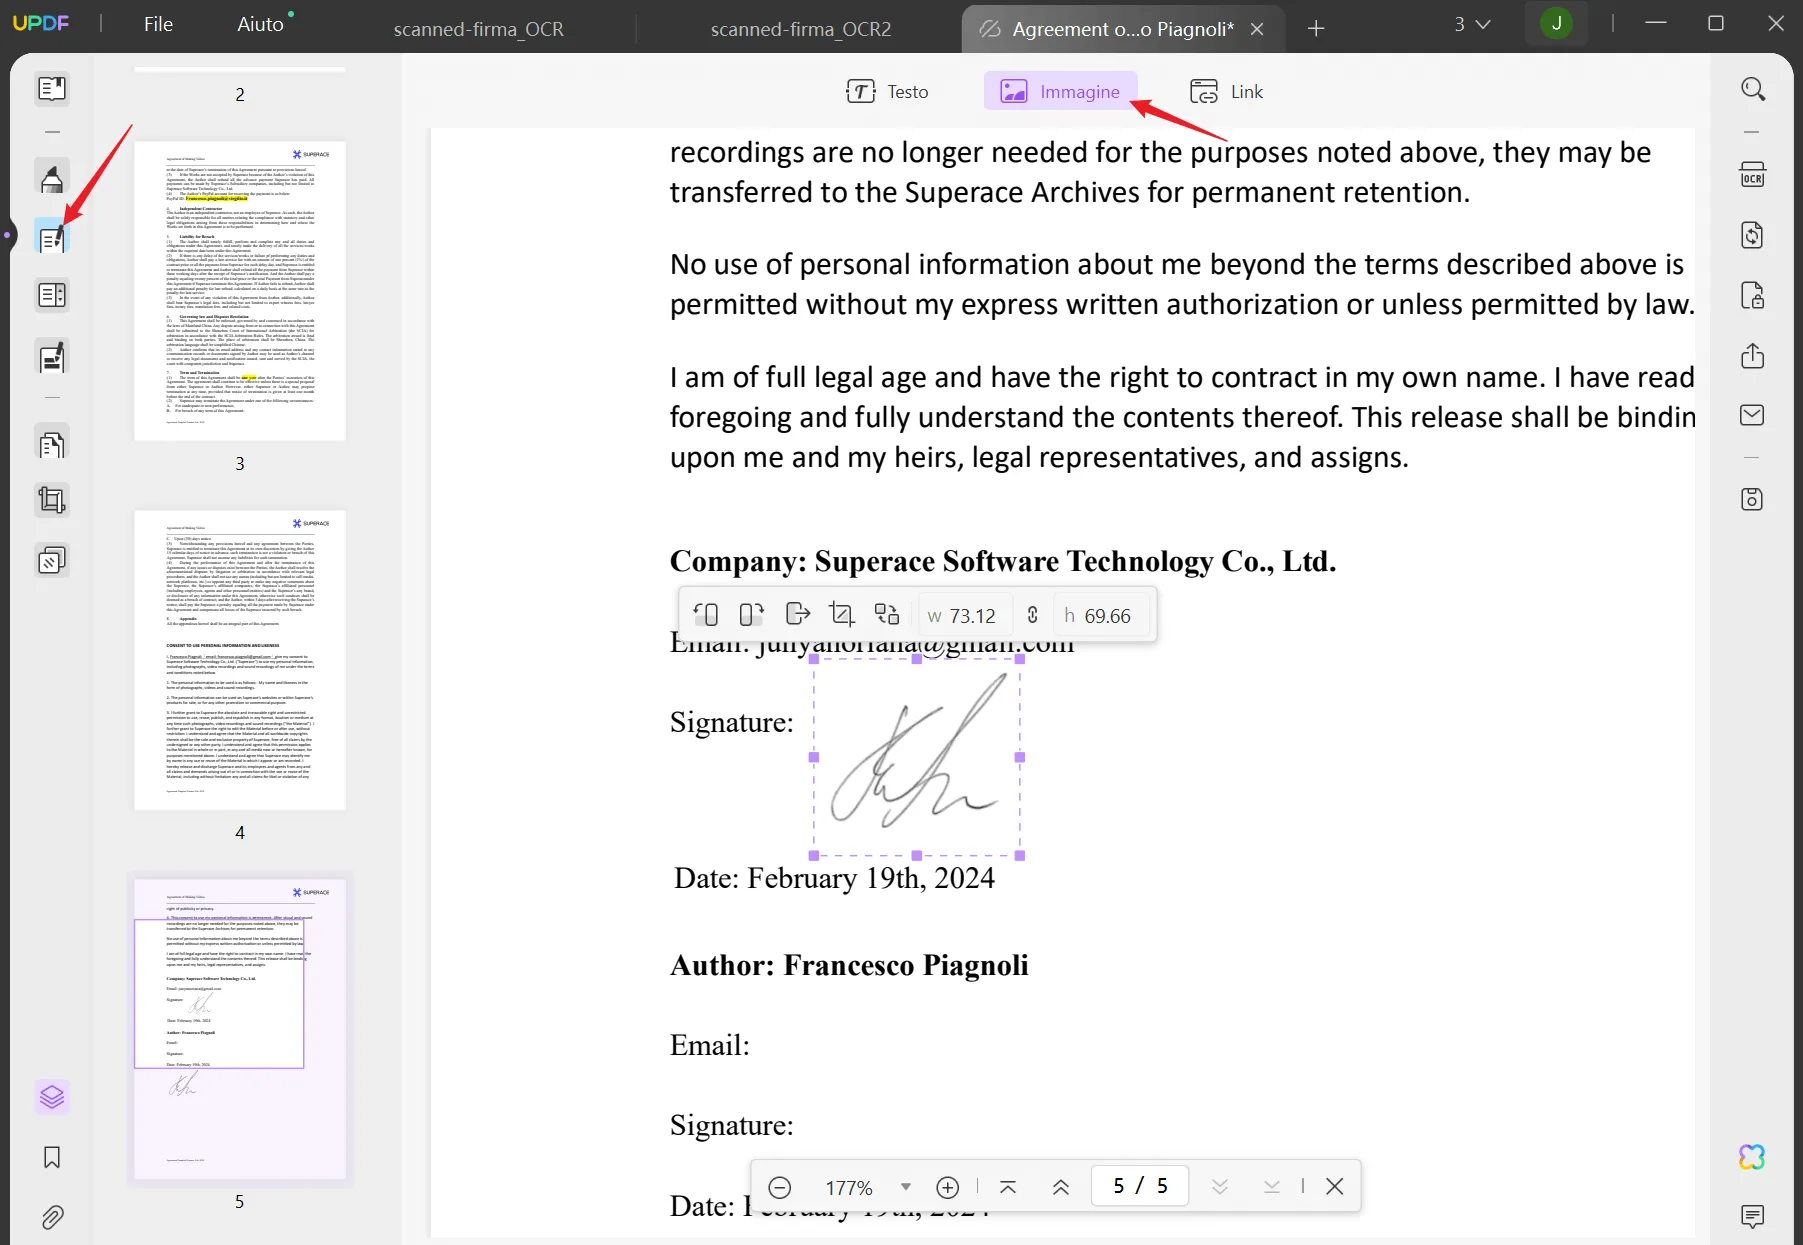Click the "Company: Superace Software Technology" heading

pos(1003,561)
